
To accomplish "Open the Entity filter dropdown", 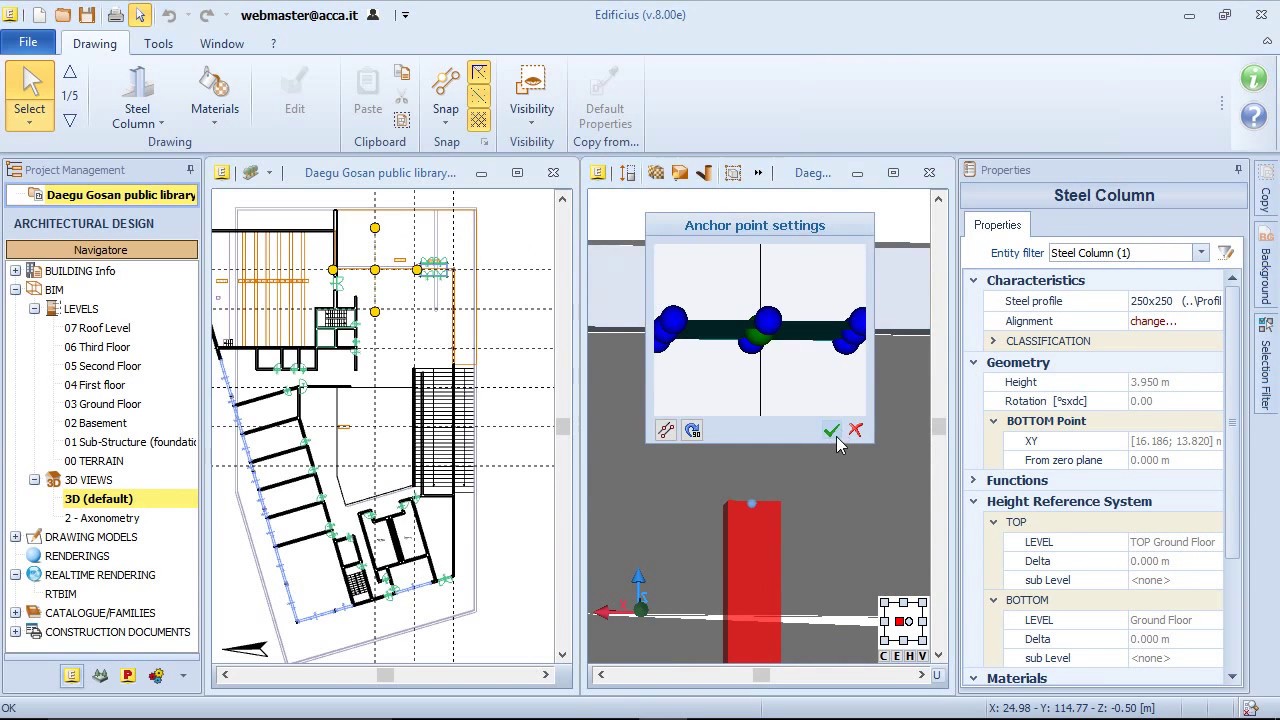I will [1201, 252].
